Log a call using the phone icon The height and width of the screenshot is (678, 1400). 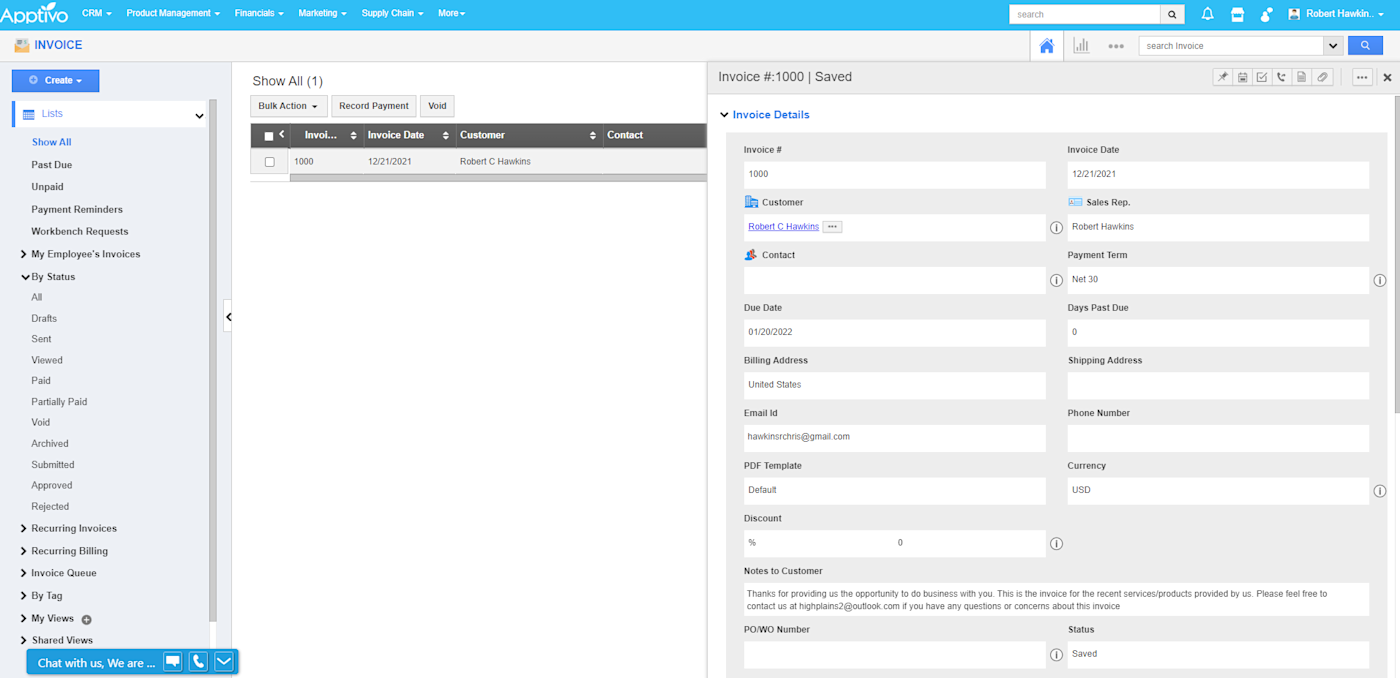1282,76
